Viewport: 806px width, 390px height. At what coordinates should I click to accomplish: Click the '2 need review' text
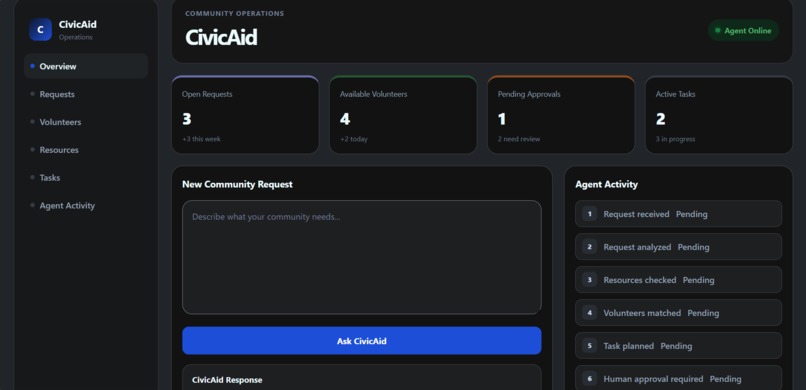[519, 139]
